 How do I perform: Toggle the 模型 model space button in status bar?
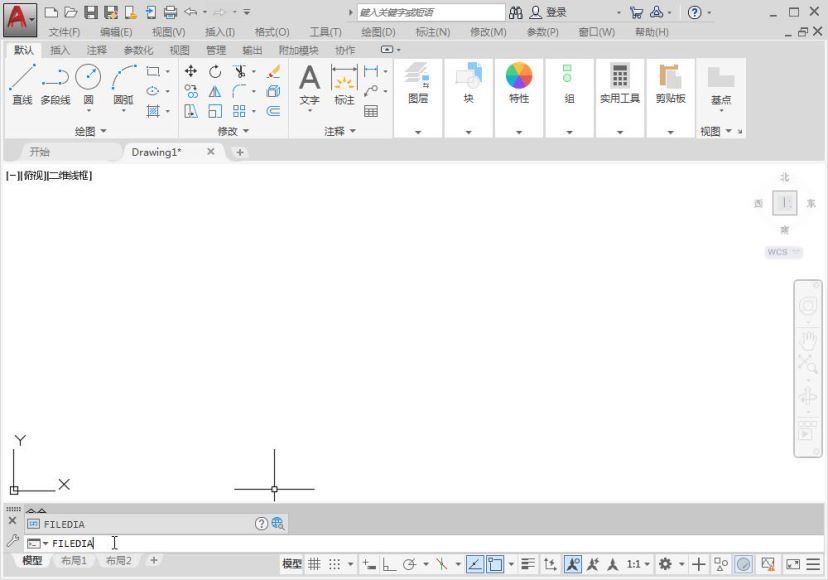point(292,564)
